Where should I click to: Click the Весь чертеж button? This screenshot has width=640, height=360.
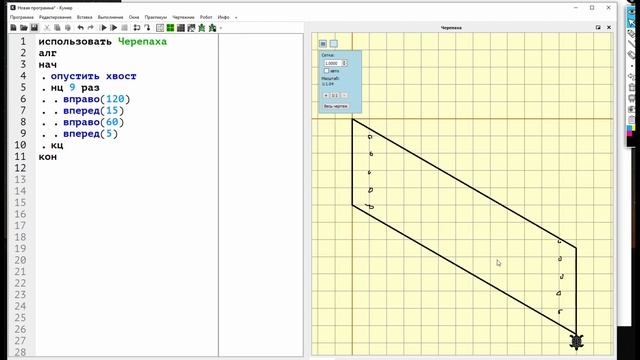tap(336, 106)
